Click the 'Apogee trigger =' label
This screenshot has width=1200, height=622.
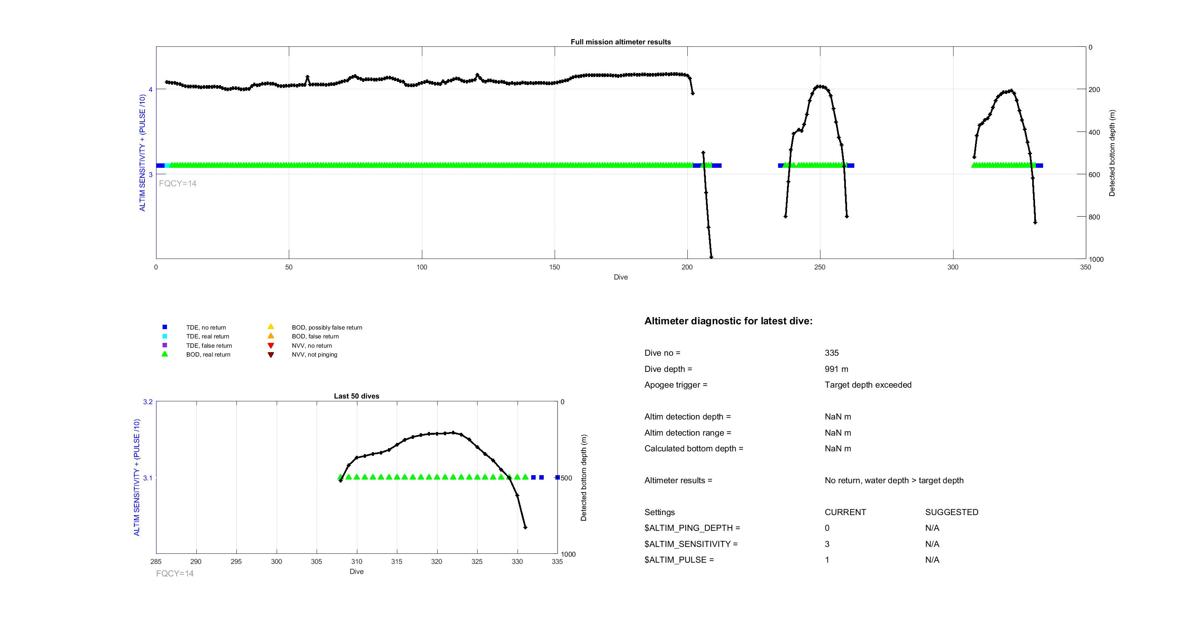[676, 385]
